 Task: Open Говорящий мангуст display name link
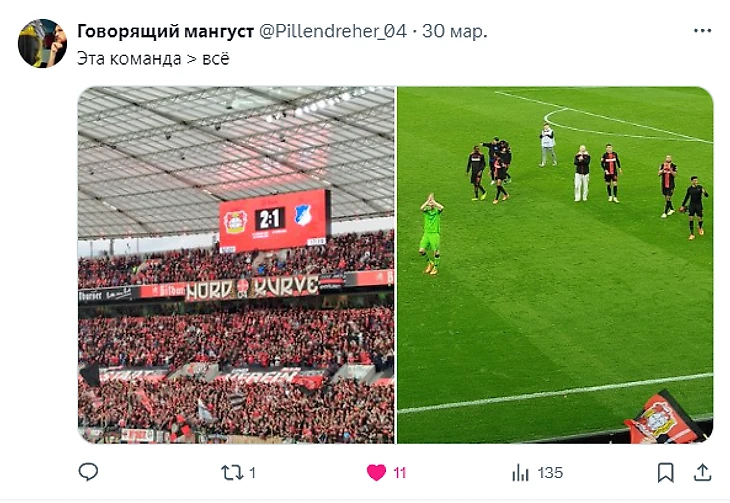pos(165,31)
